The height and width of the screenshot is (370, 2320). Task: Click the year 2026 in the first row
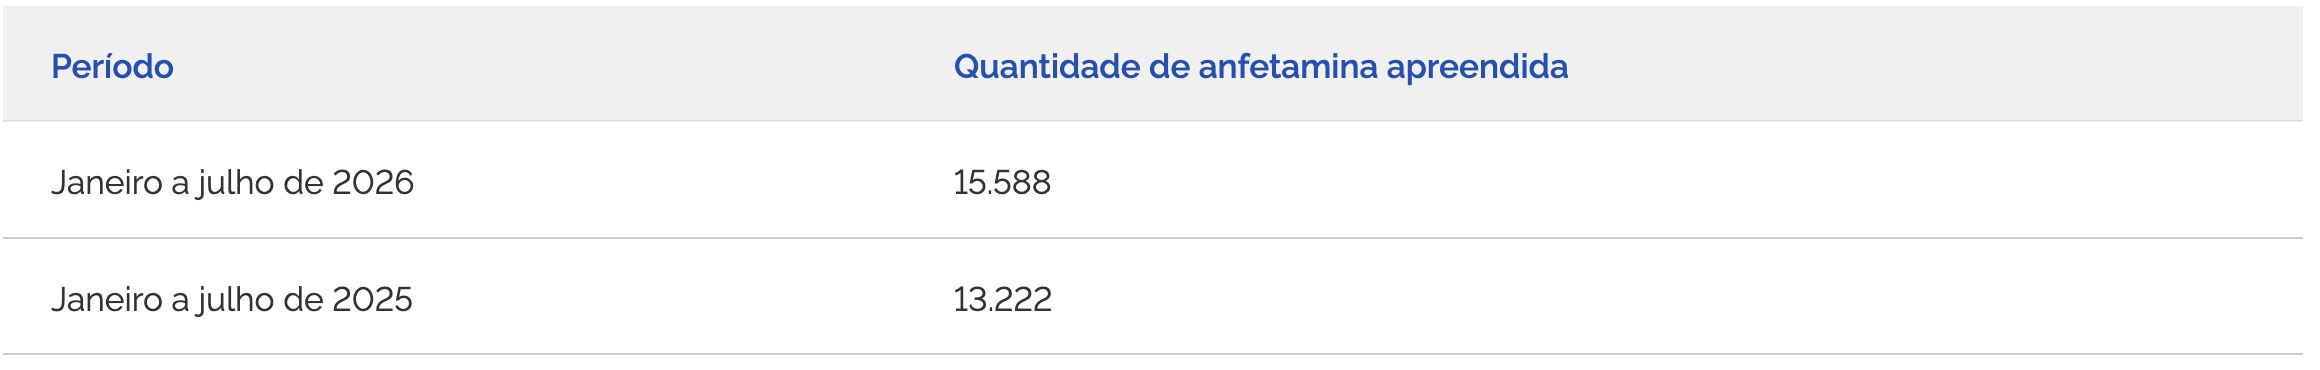point(372,182)
